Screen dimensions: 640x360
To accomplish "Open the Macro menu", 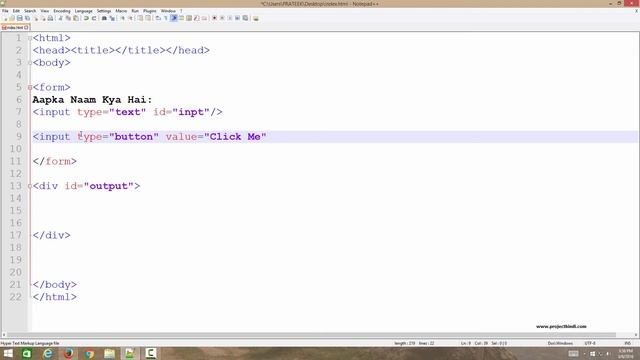I will (x=121, y=11).
